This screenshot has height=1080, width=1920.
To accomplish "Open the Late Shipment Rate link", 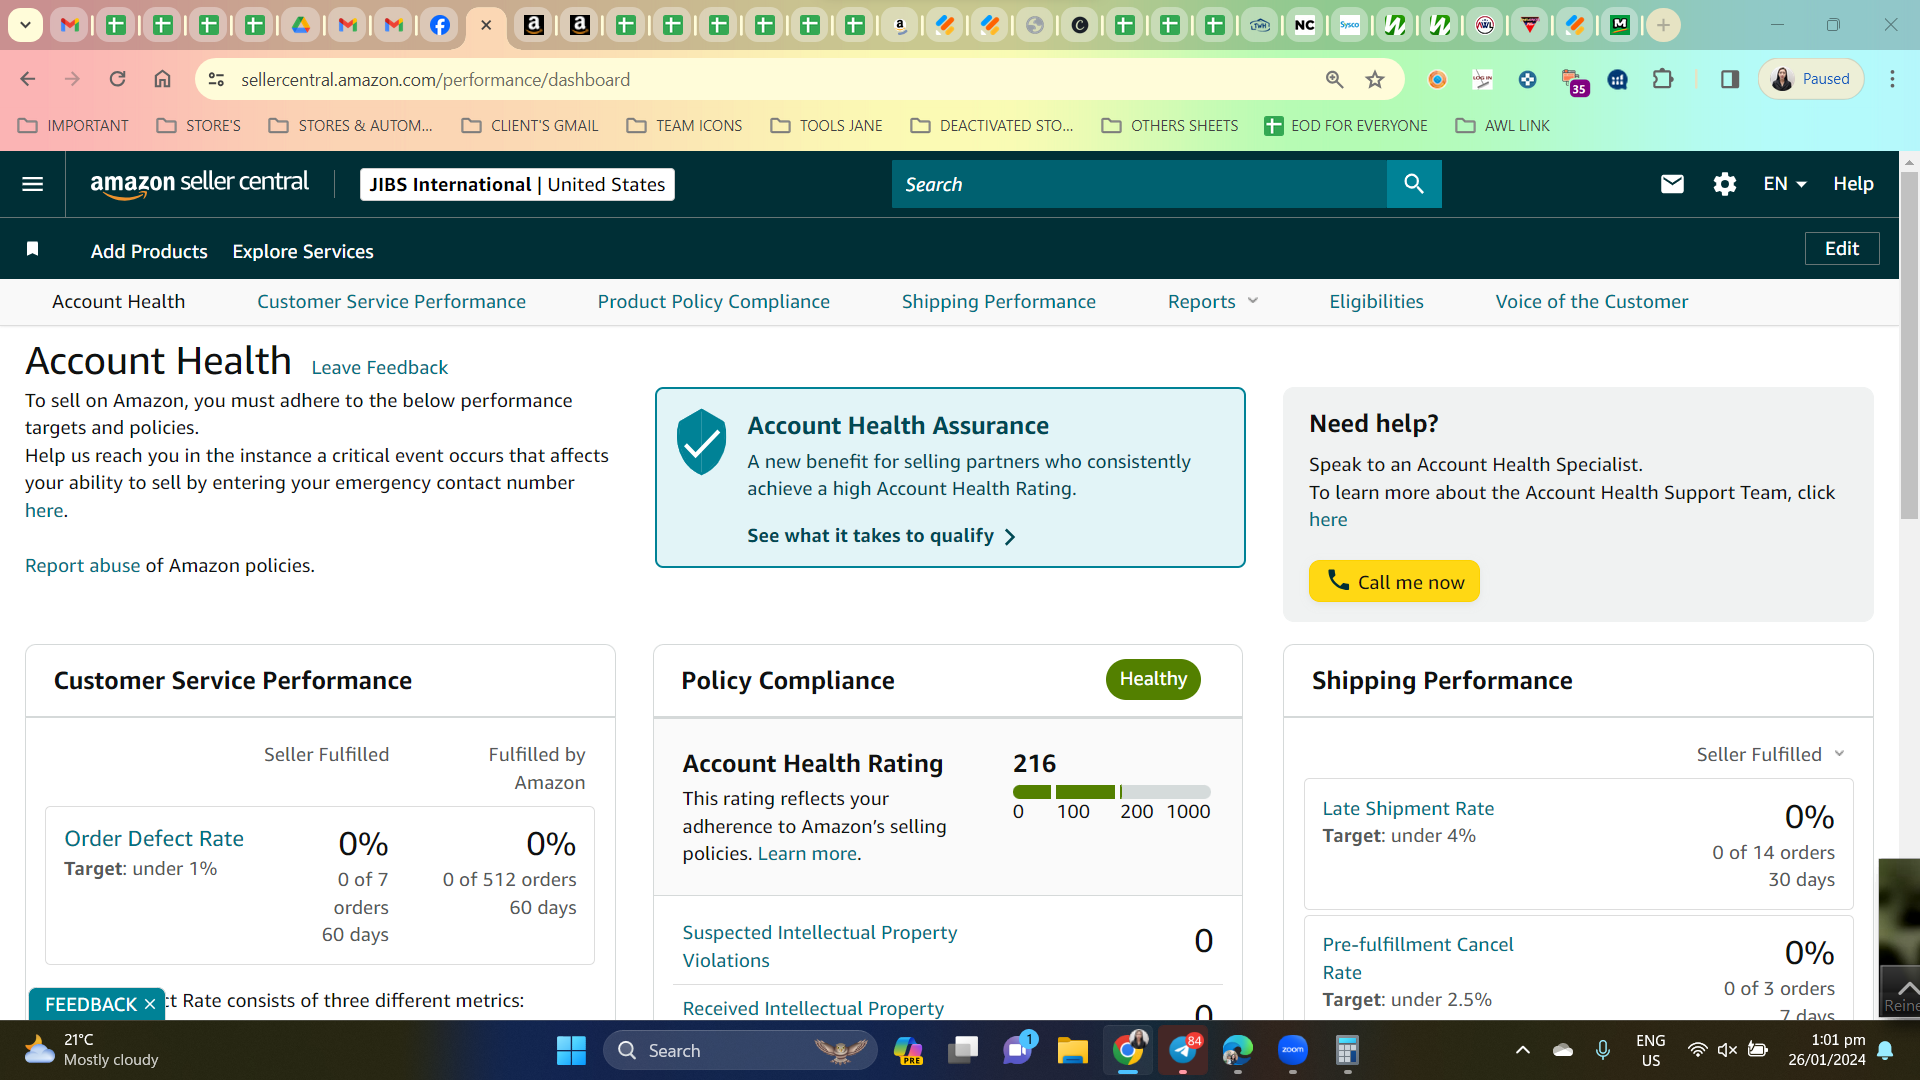I will 1408,808.
